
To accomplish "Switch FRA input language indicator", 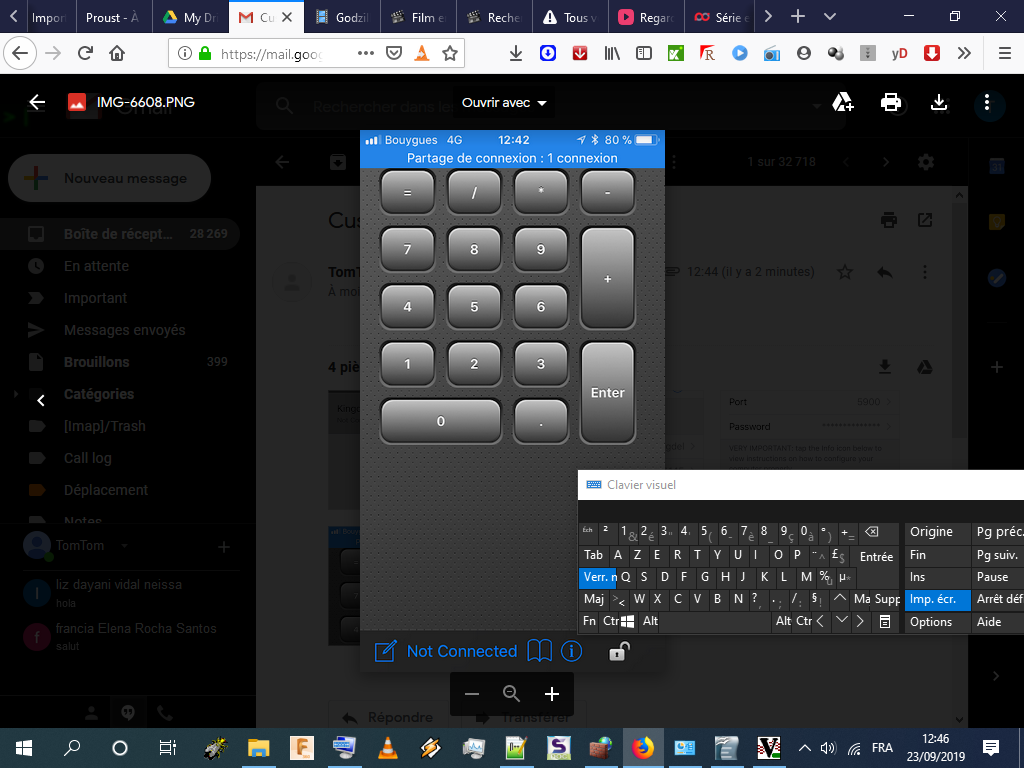I will pos(882,748).
